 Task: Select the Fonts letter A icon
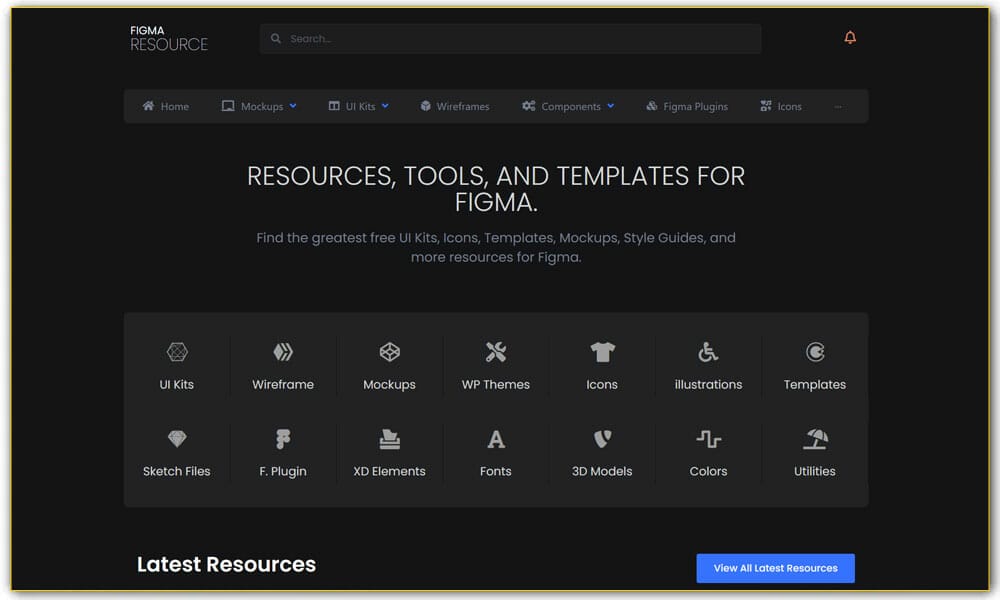(x=495, y=439)
